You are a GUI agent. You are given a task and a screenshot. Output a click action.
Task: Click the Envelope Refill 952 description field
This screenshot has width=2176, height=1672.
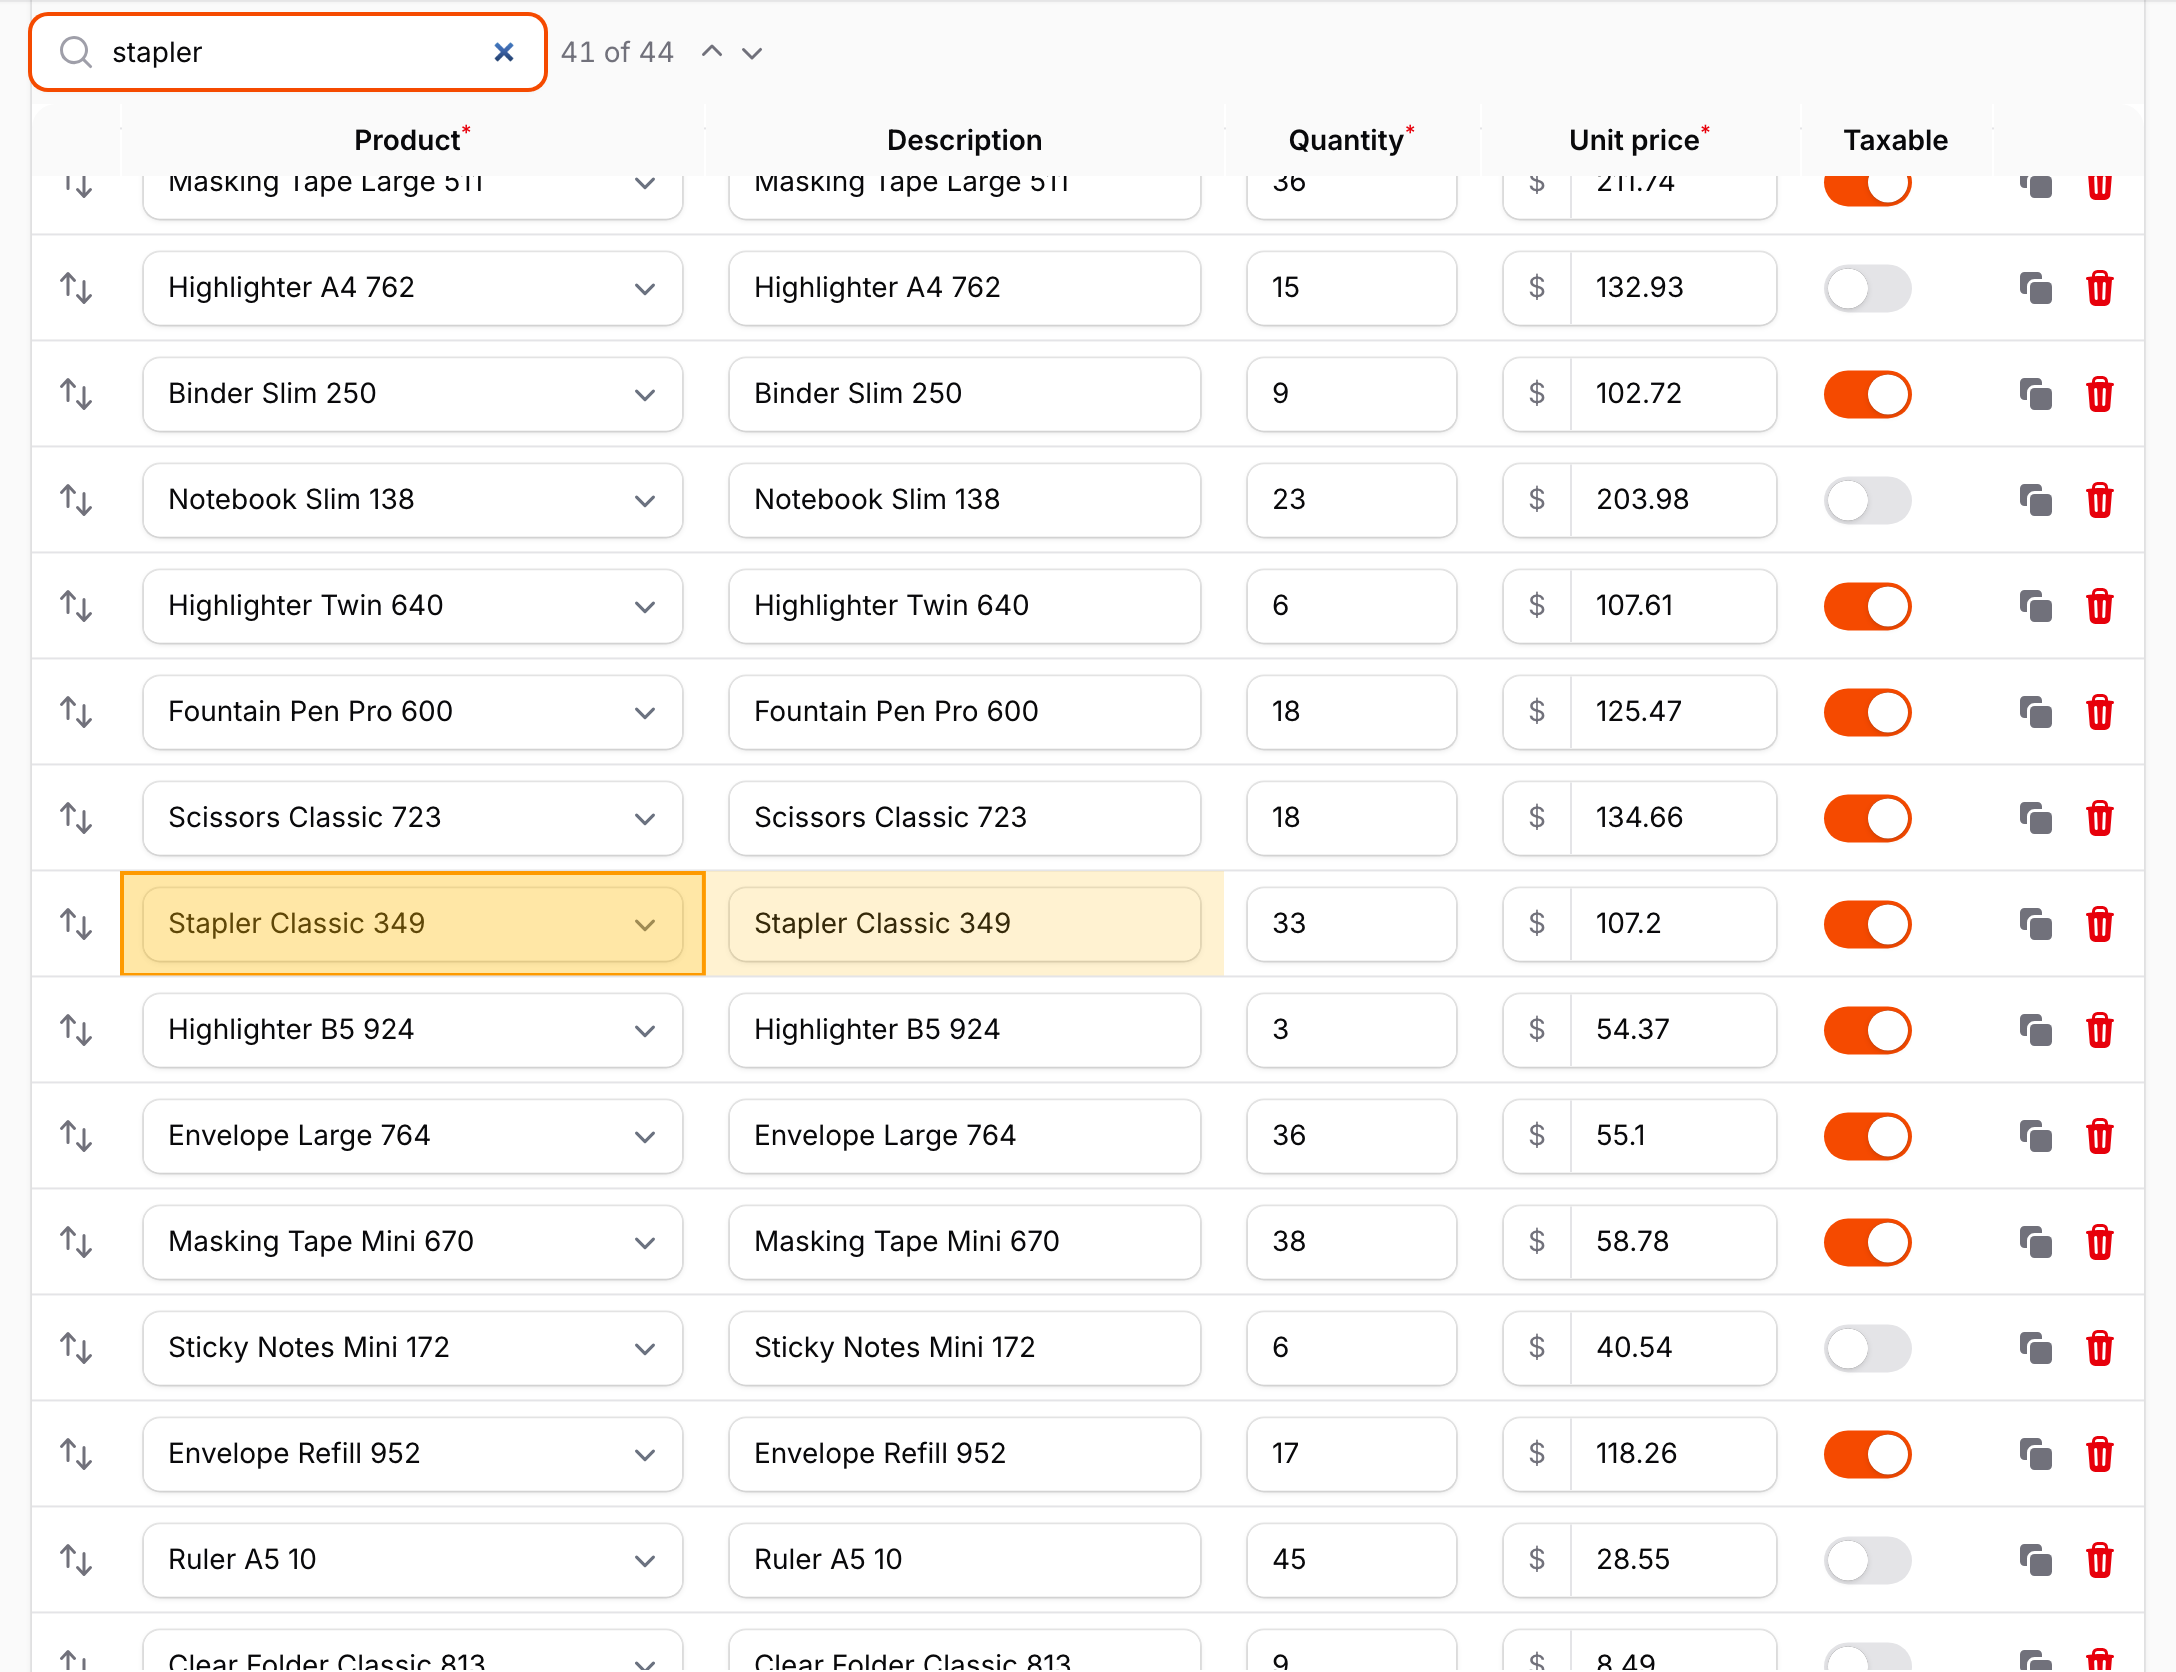point(964,1454)
